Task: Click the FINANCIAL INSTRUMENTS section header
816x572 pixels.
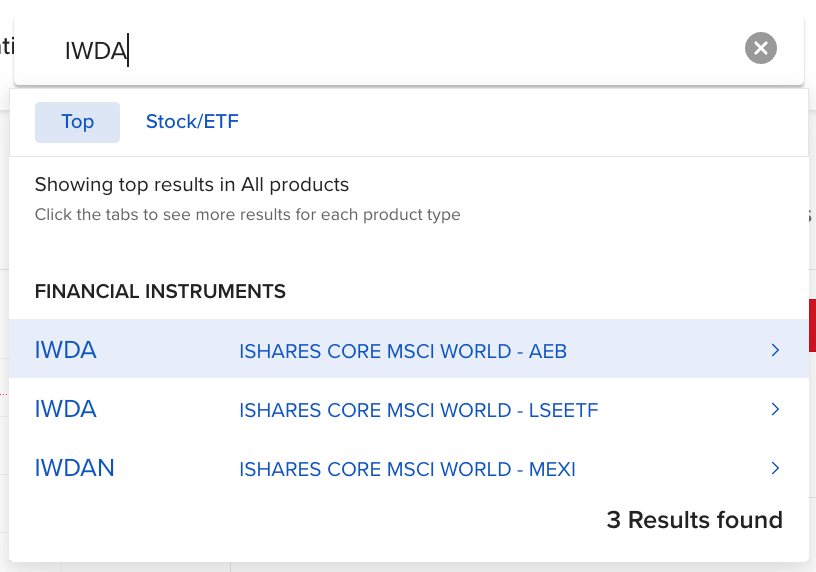Action: pyautogui.click(x=160, y=292)
